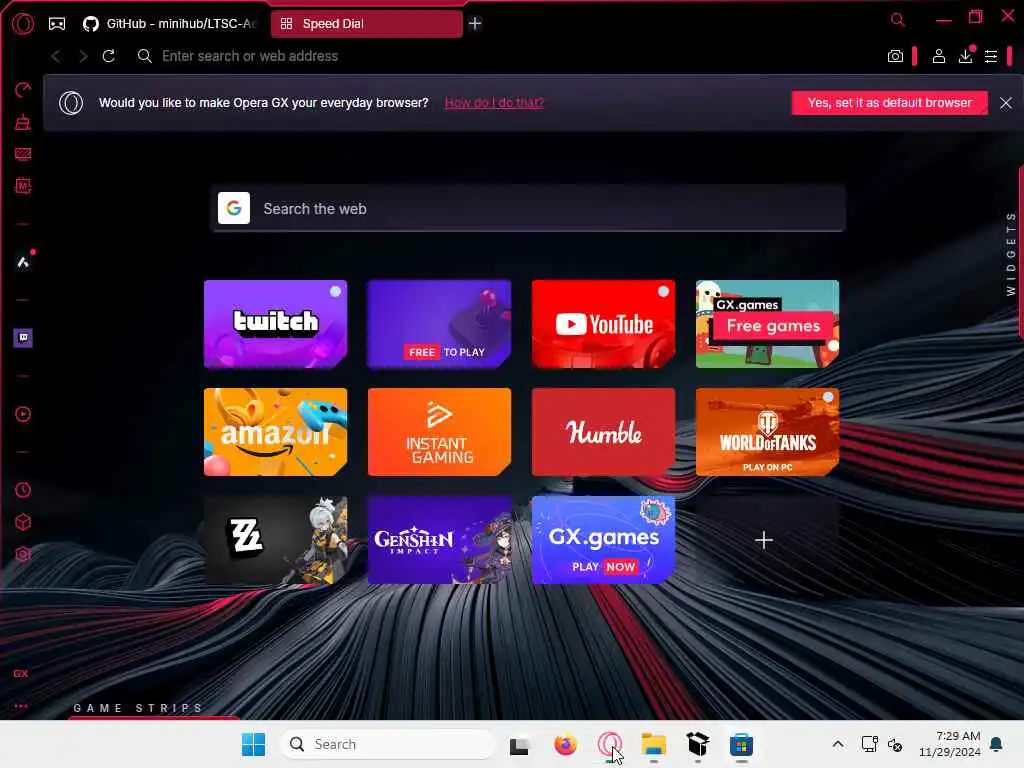Open Aria AI icon in sidebar
The width and height of the screenshot is (1024, 768).
tap(23, 262)
